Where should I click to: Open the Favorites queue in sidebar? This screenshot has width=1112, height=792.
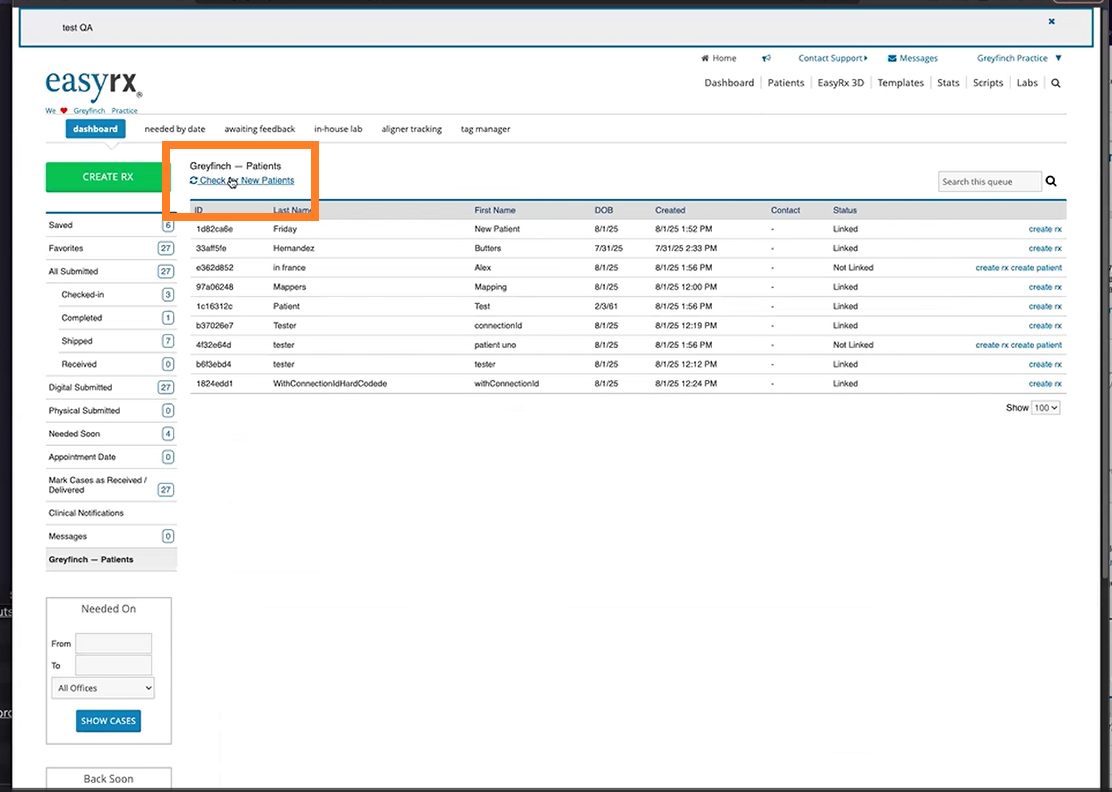111,248
